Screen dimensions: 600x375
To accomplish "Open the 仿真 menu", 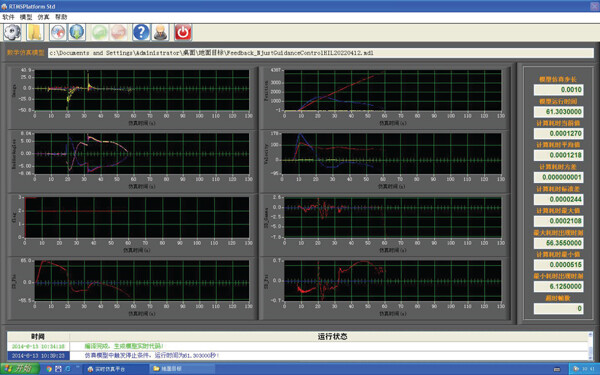I will coord(43,17).
